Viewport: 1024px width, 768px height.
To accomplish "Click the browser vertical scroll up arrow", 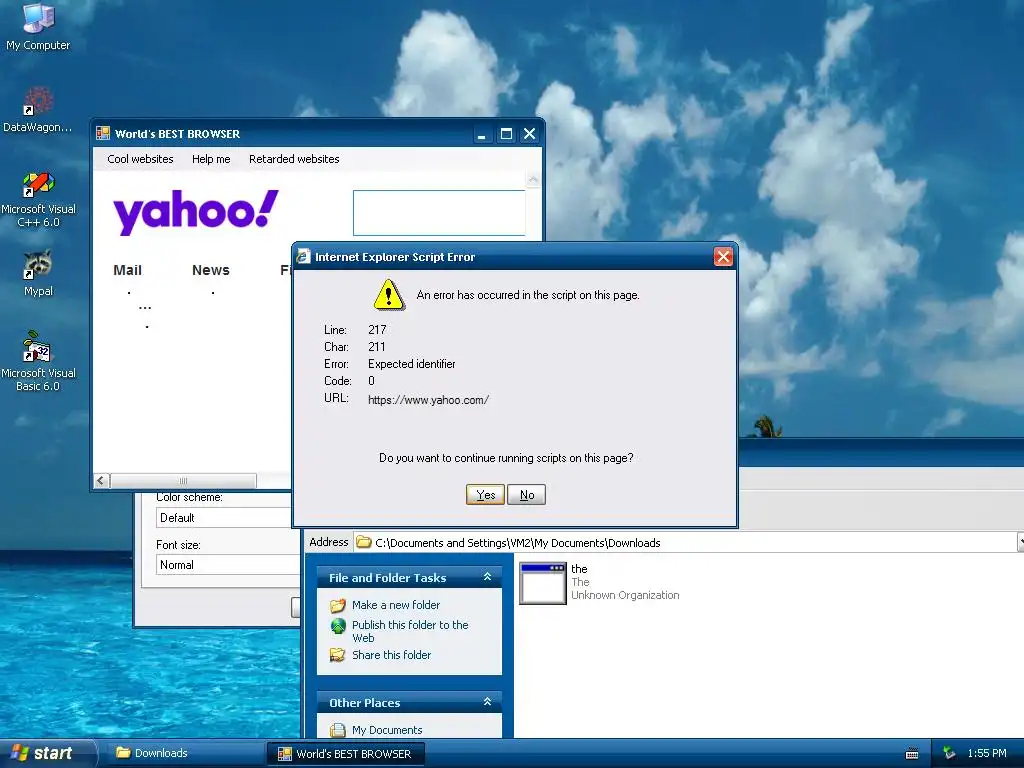I will [534, 179].
